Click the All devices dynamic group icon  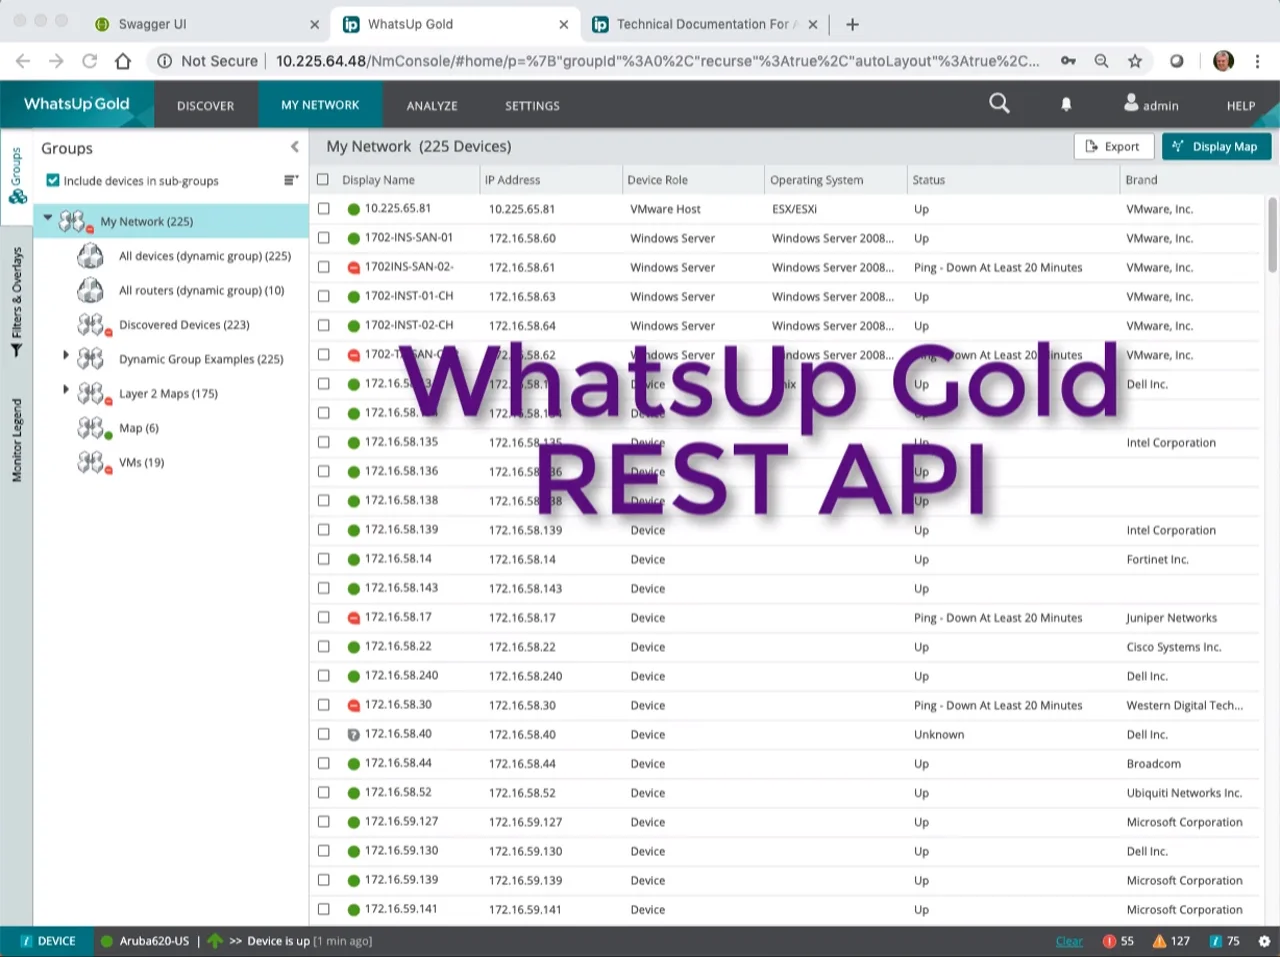pos(90,256)
